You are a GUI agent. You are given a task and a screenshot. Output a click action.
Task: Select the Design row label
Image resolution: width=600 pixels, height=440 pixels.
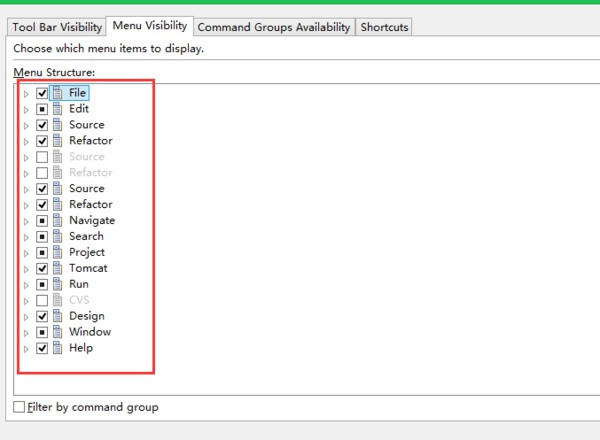(87, 316)
